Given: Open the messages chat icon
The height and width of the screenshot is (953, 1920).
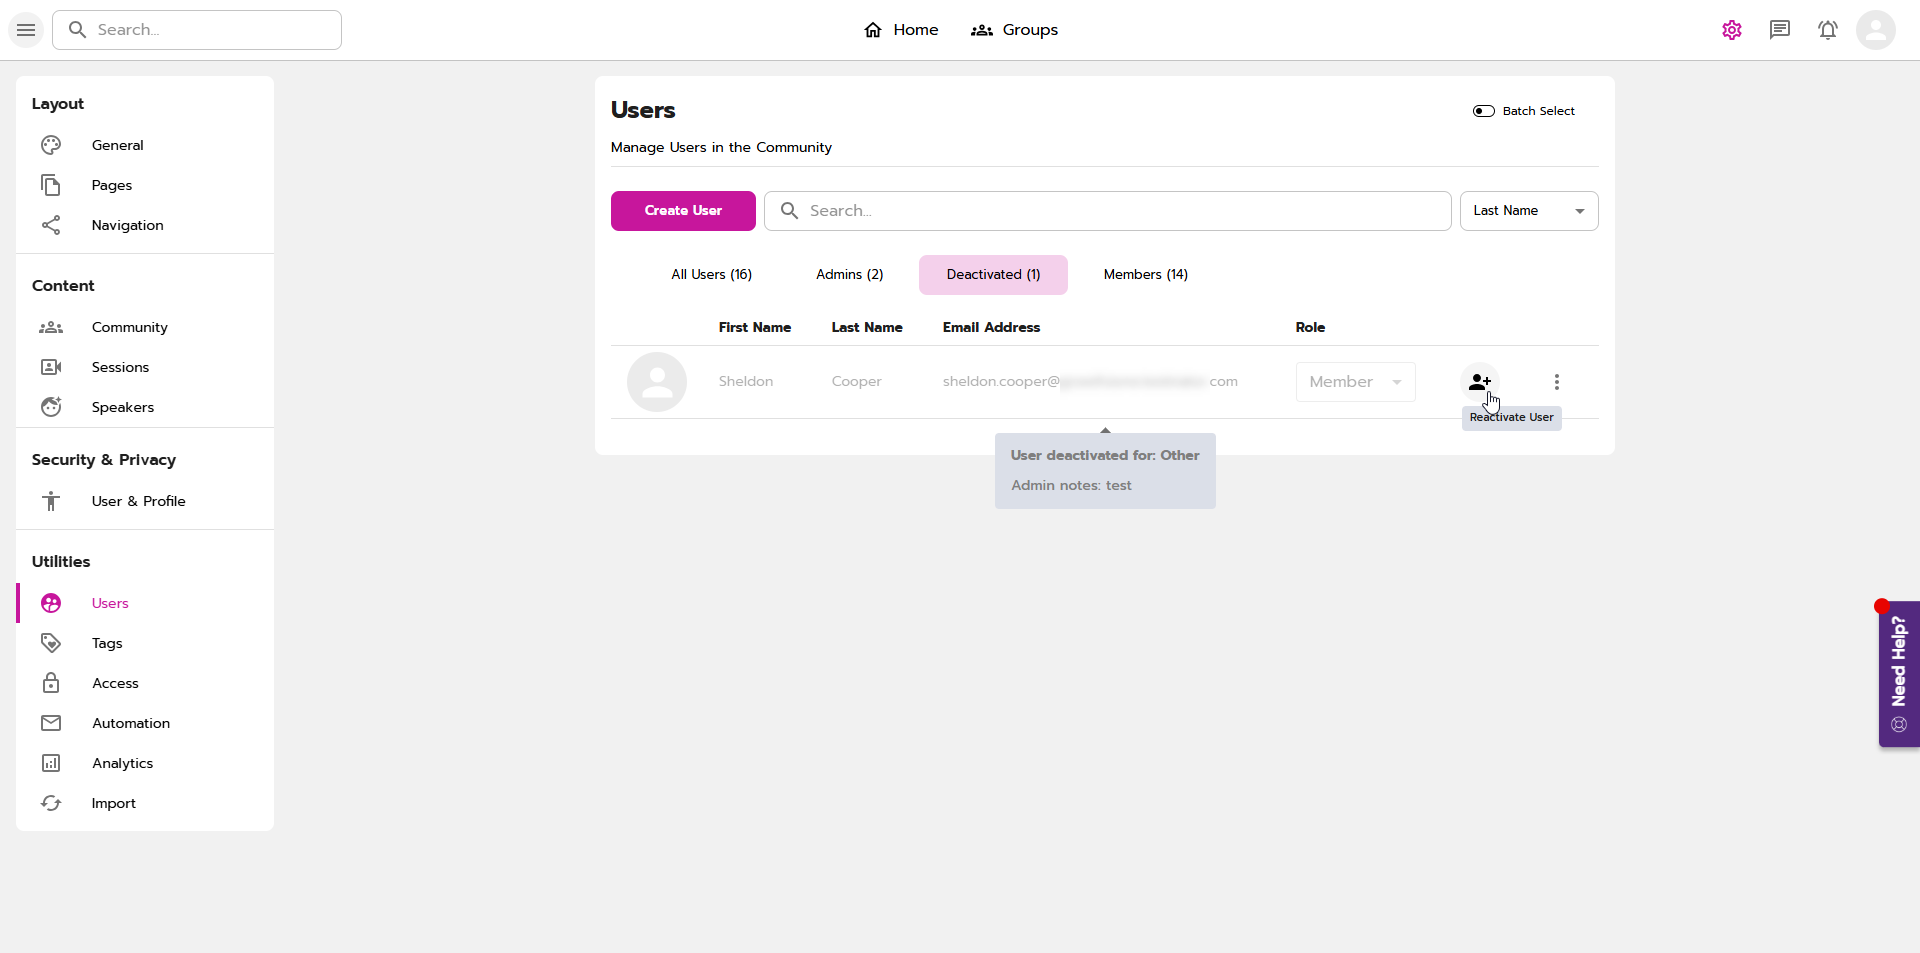Looking at the screenshot, I should point(1779,30).
